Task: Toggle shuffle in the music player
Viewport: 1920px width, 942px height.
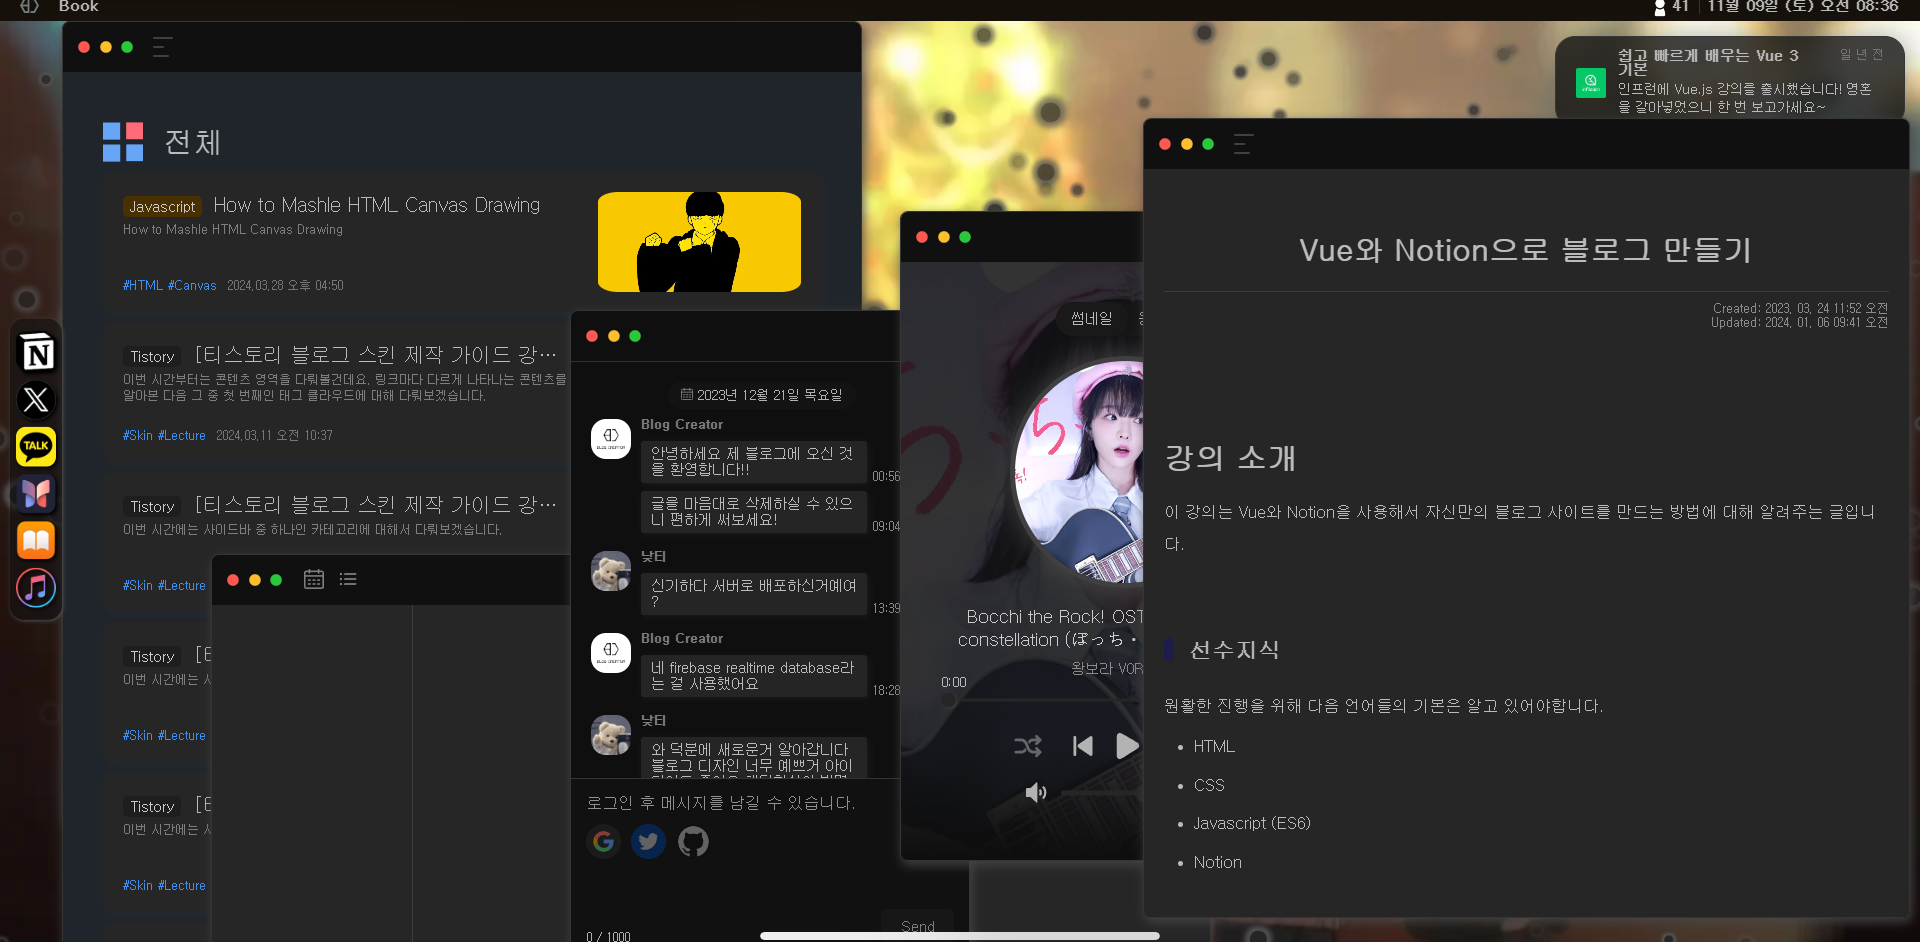Action: click(1028, 746)
